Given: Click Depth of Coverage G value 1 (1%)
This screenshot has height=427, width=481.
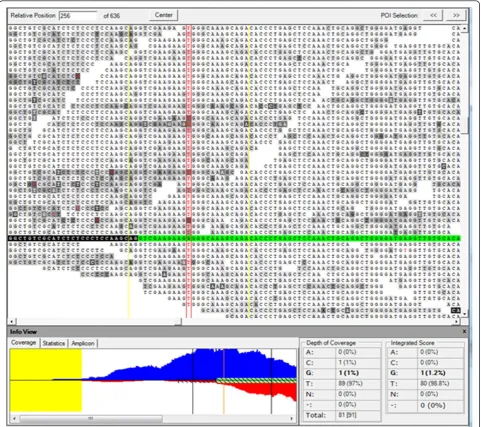Looking at the screenshot, I should [x=349, y=373].
